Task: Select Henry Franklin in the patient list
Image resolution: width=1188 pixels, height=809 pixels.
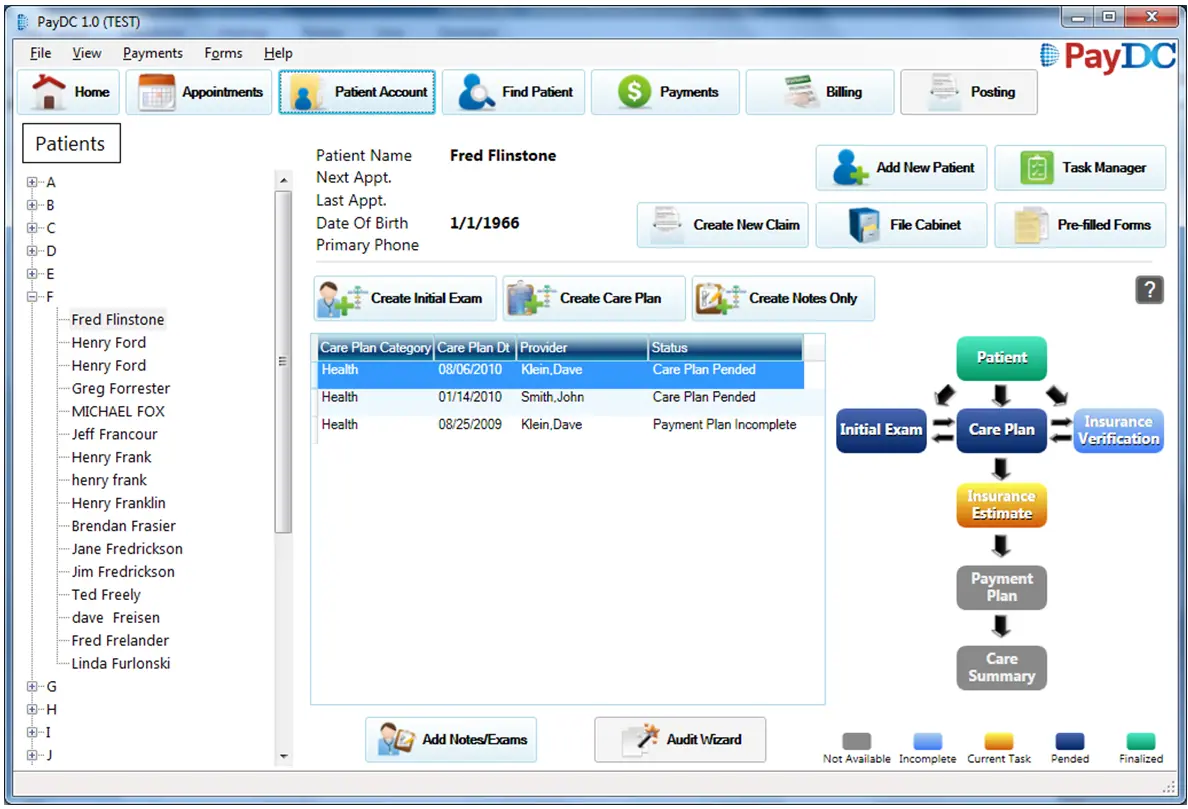Action: (117, 502)
